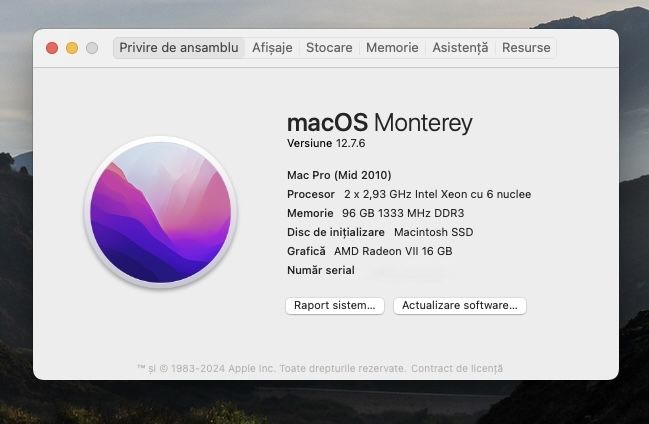Click the macOS Monterey logo image
This screenshot has height=424, width=649.
pyautogui.click(x=161, y=212)
